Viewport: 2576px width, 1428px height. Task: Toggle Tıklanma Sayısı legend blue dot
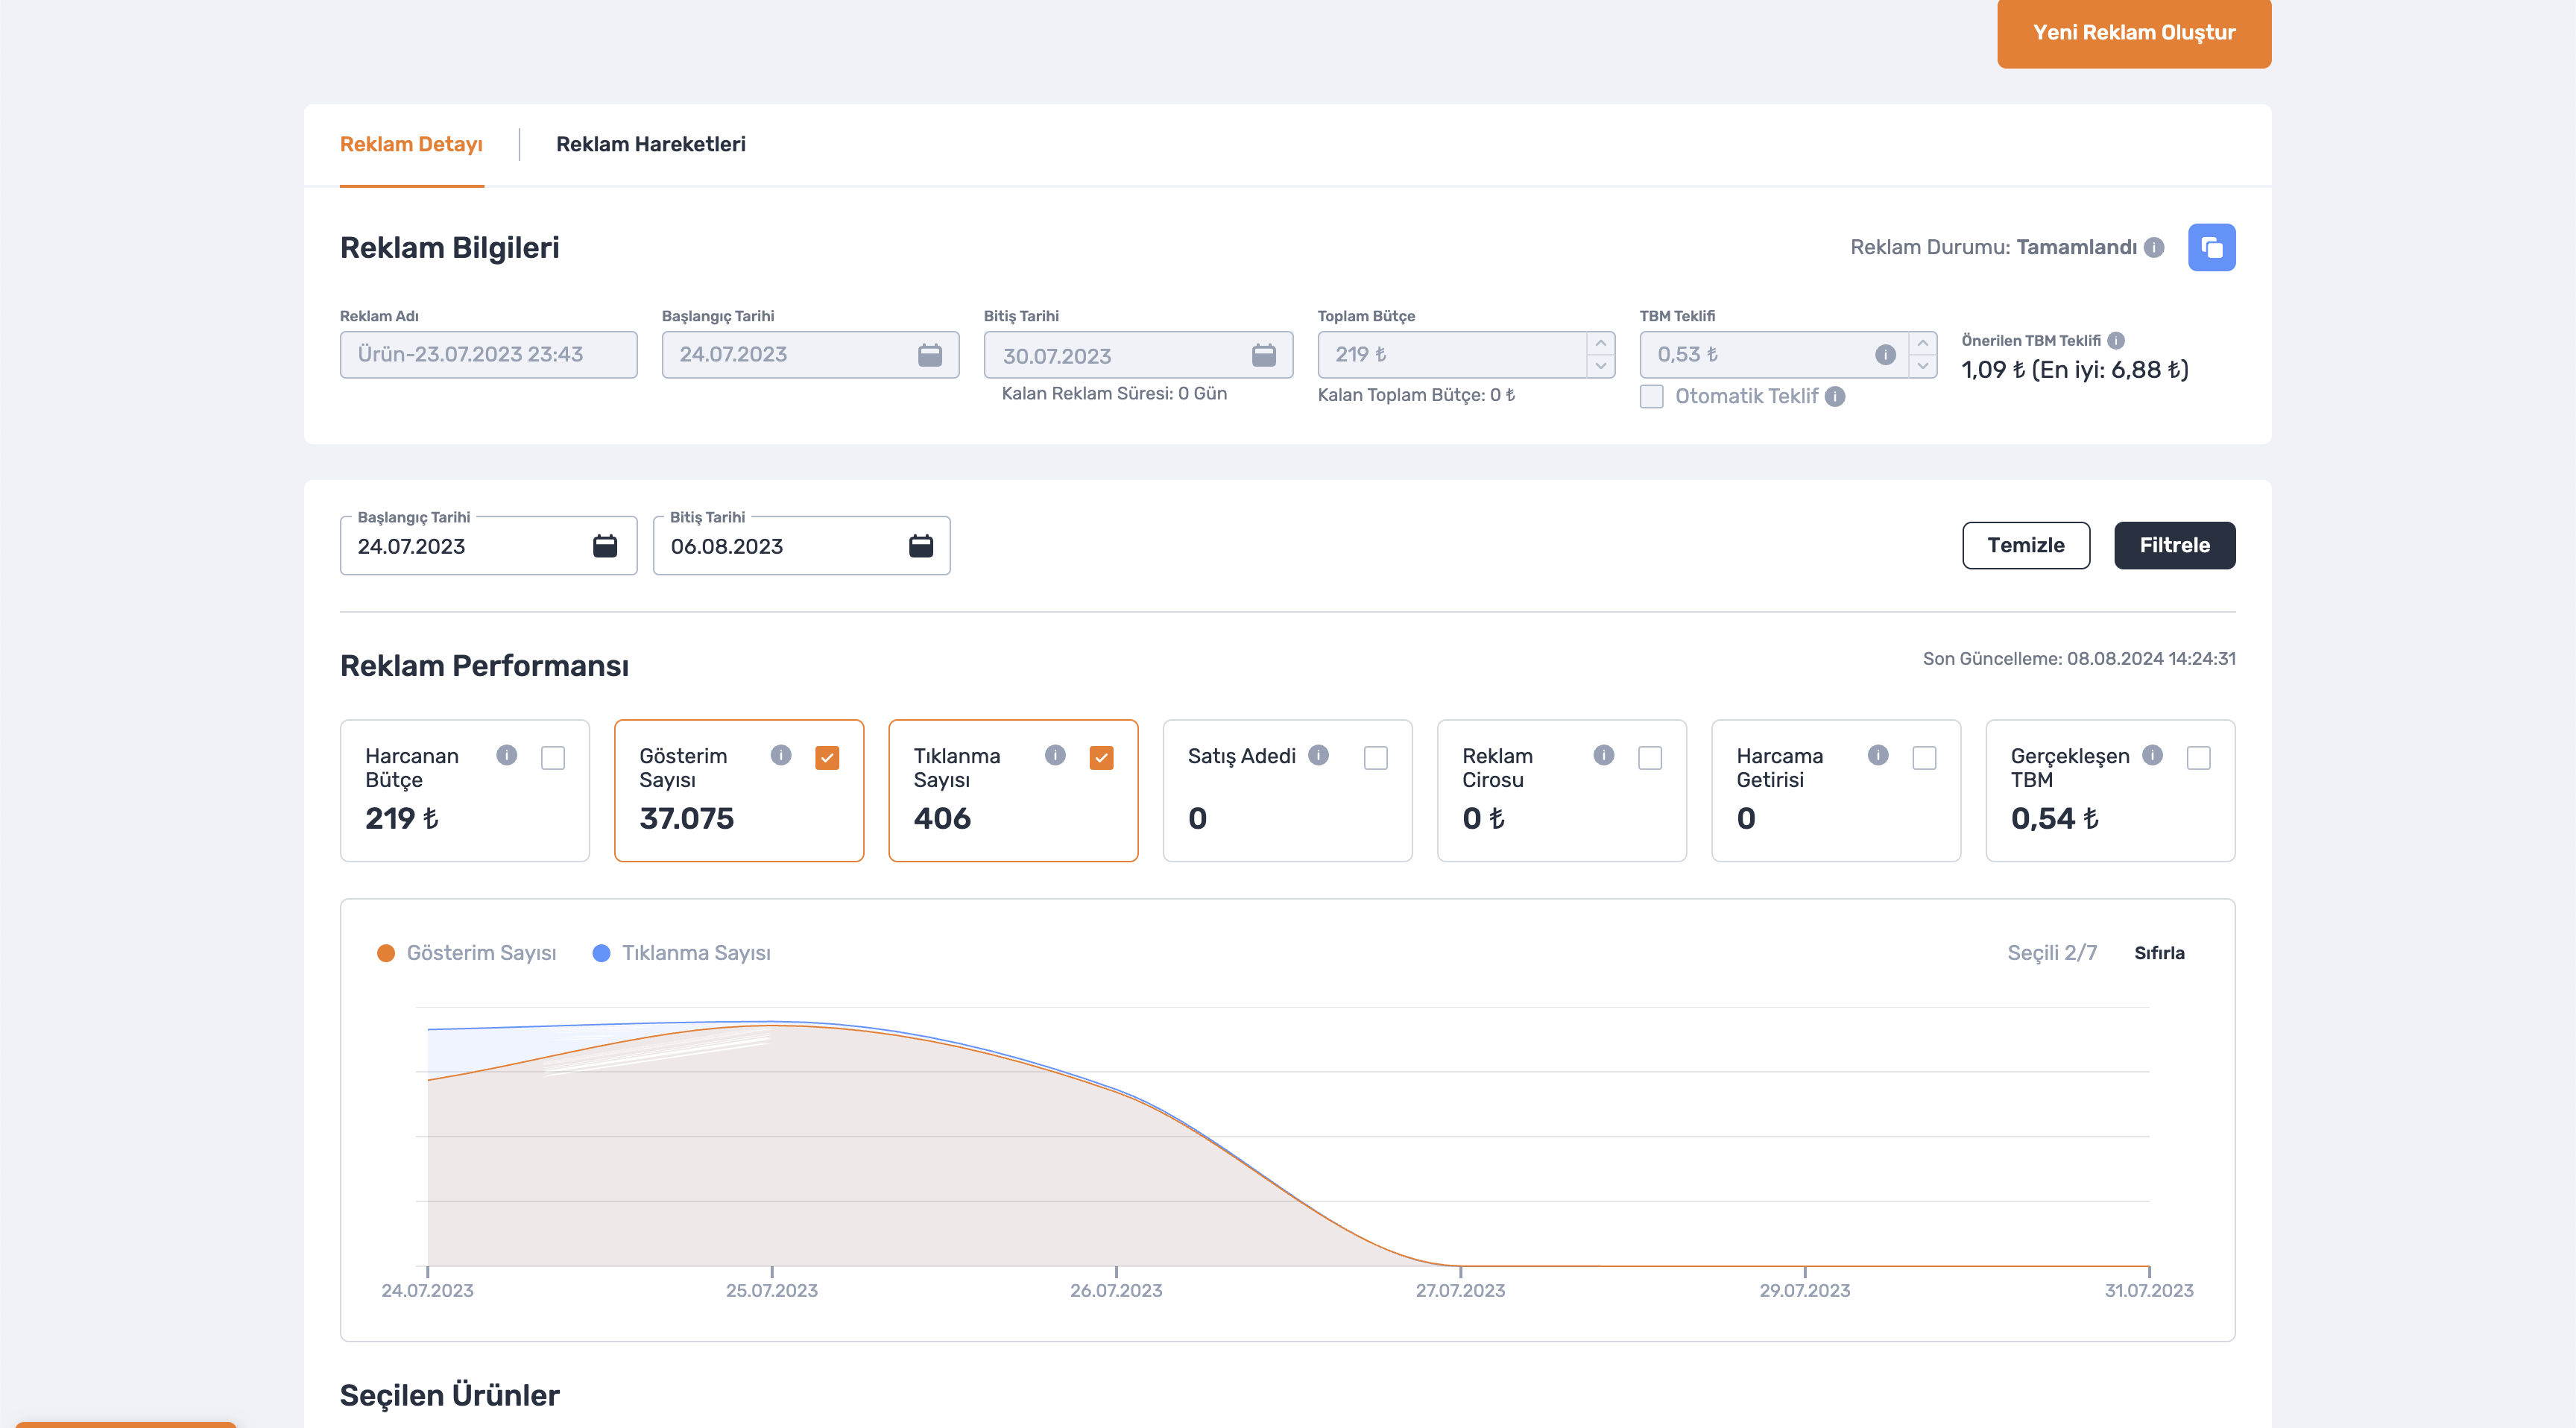pos(601,953)
